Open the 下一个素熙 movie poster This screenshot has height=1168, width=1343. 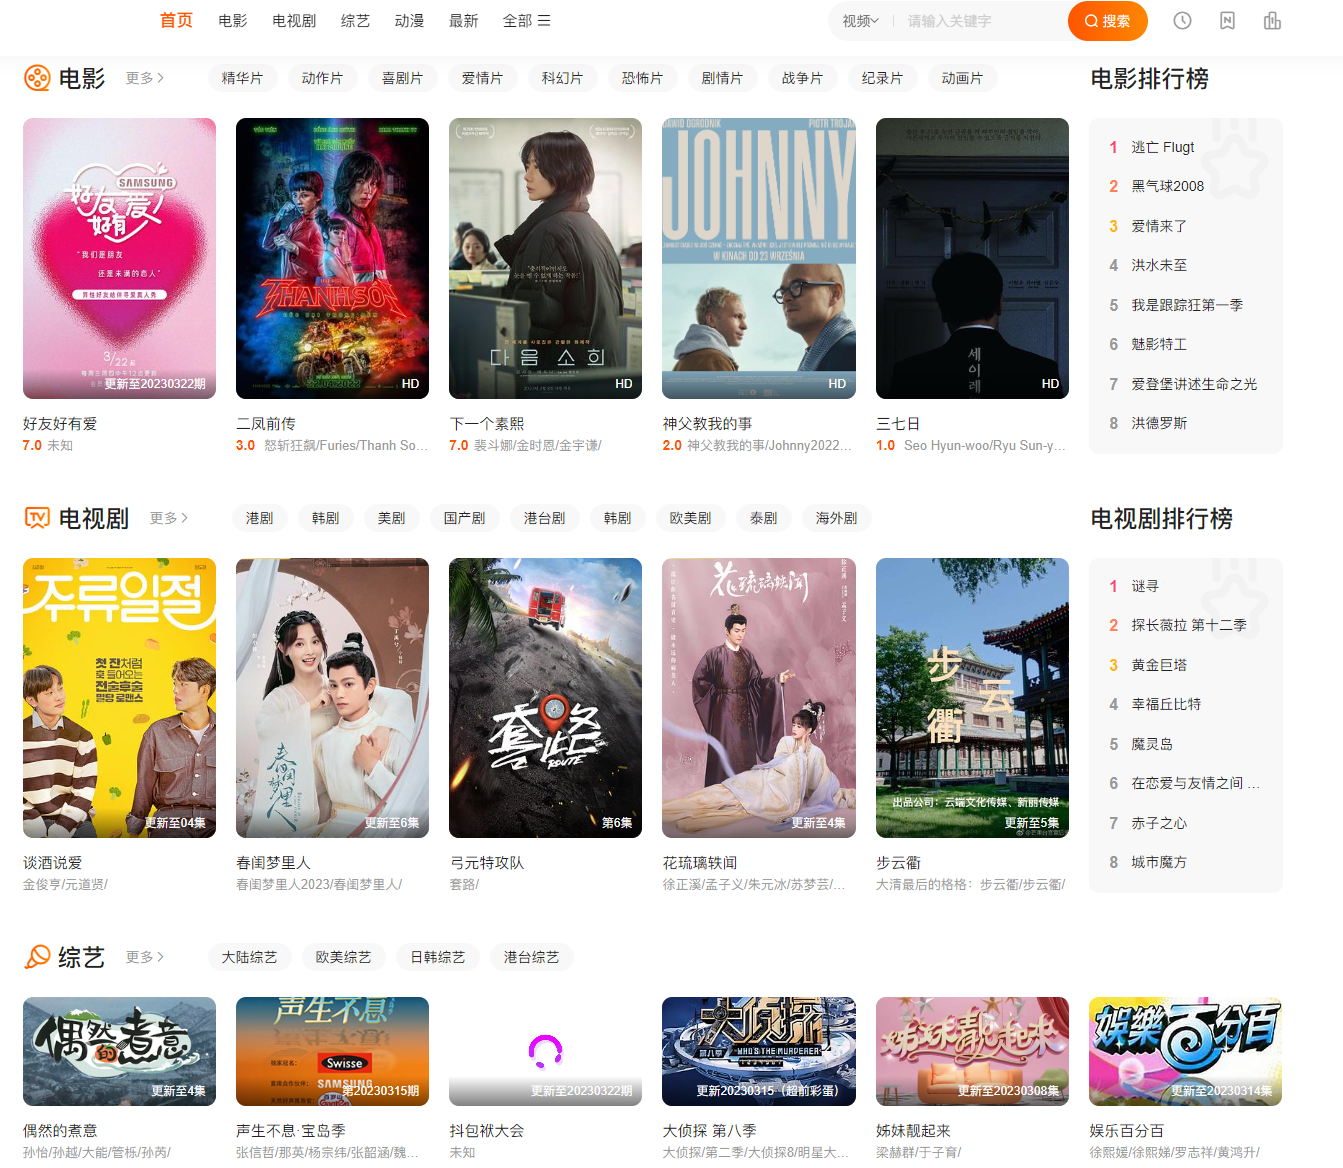[x=545, y=258]
